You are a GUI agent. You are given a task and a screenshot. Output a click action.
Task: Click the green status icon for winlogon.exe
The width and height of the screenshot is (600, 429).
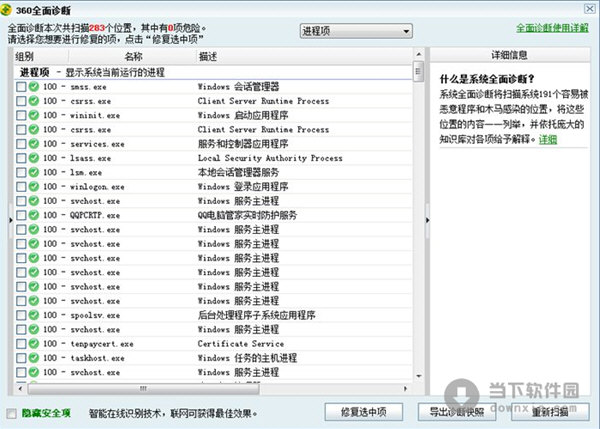pos(34,186)
